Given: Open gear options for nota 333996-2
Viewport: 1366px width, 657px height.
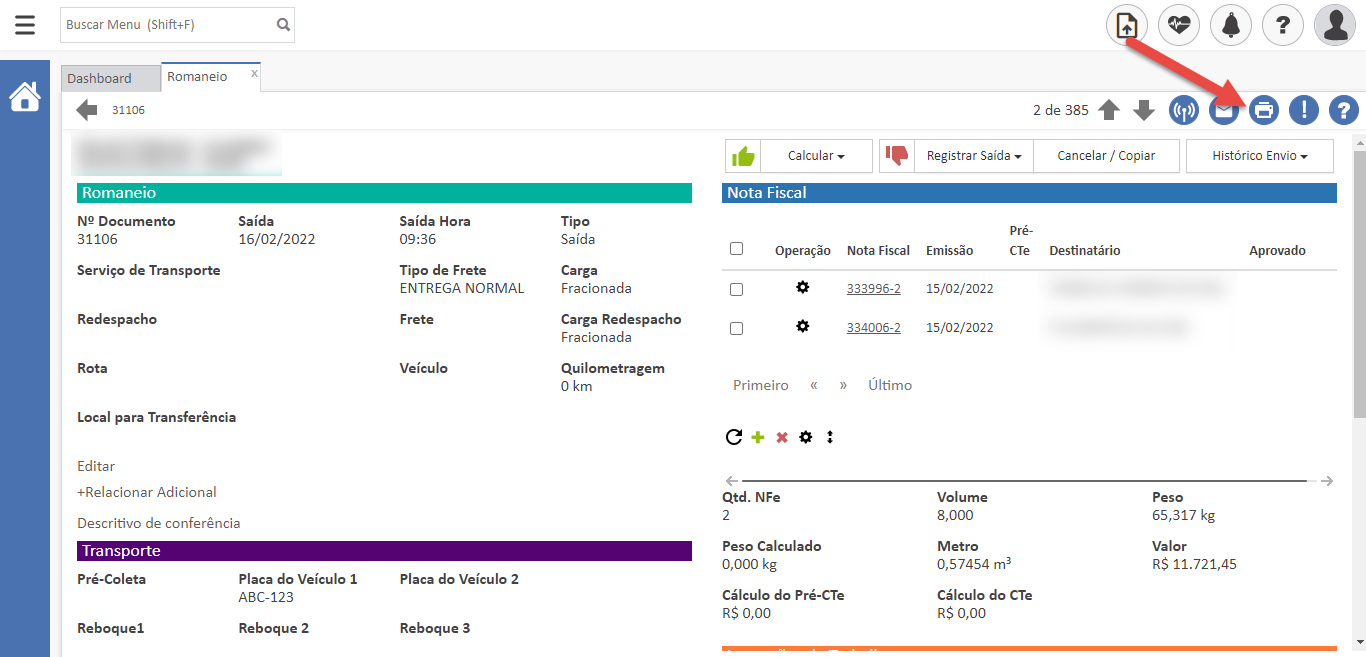Looking at the screenshot, I should pyautogui.click(x=802, y=288).
